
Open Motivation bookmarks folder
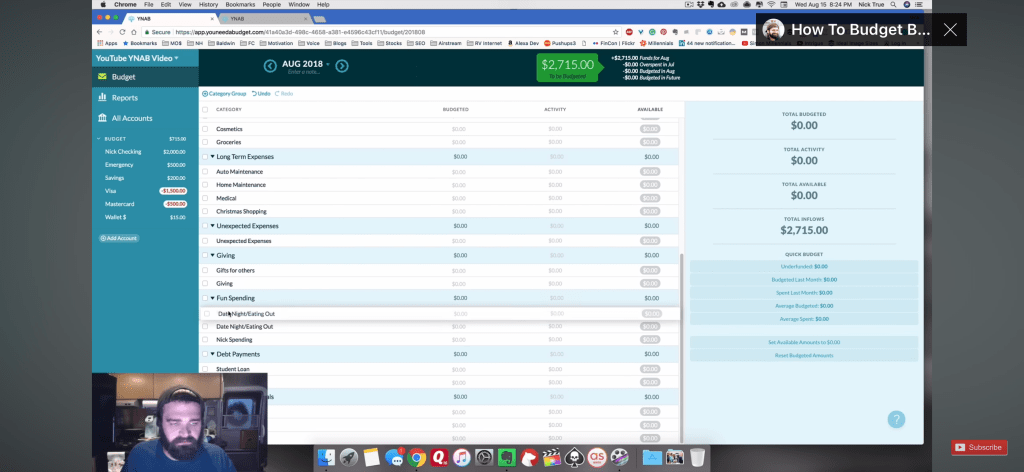coord(276,43)
